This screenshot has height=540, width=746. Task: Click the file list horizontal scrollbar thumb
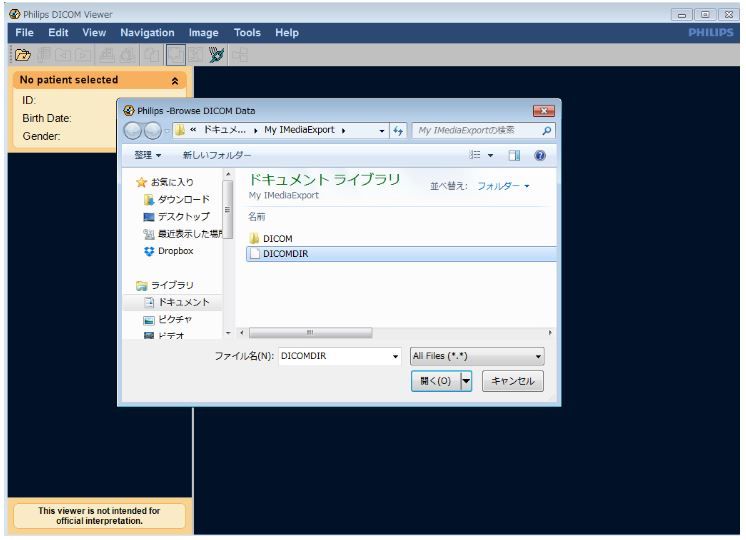point(310,333)
